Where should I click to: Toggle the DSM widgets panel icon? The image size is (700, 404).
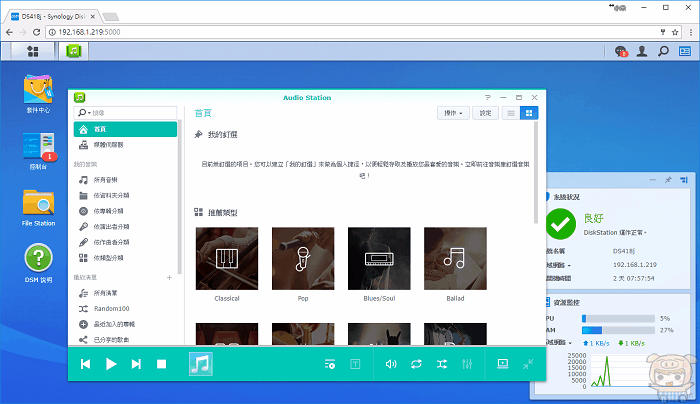[x=685, y=51]
